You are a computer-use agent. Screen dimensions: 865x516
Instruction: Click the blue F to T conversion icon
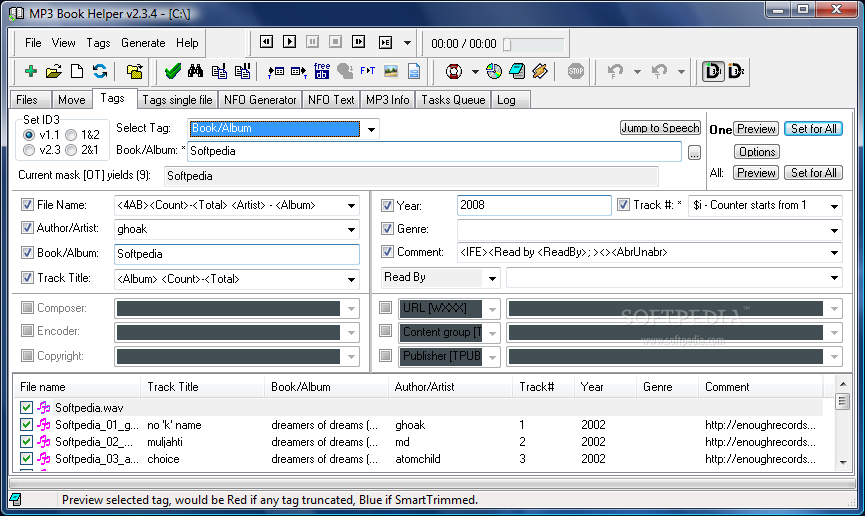coord(367,71)
